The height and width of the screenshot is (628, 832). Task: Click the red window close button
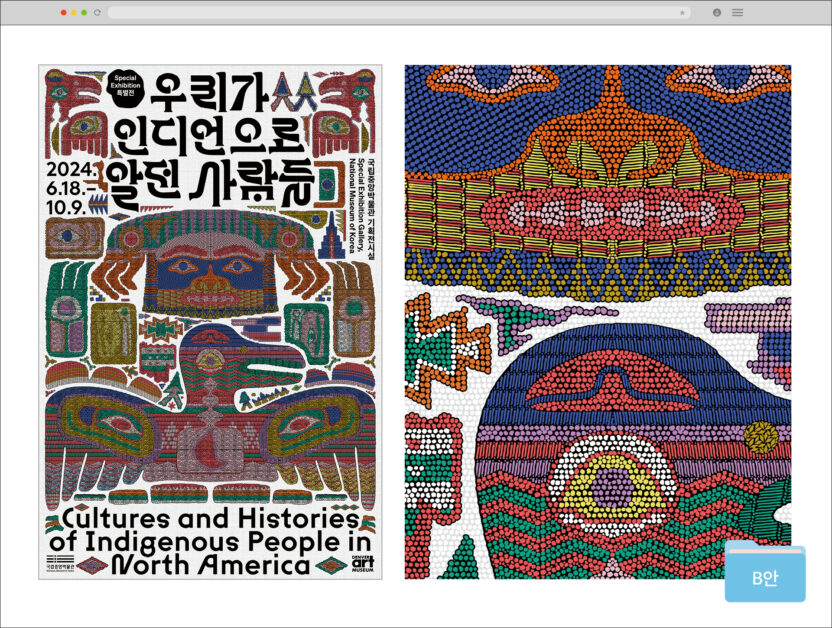point(63,12)
